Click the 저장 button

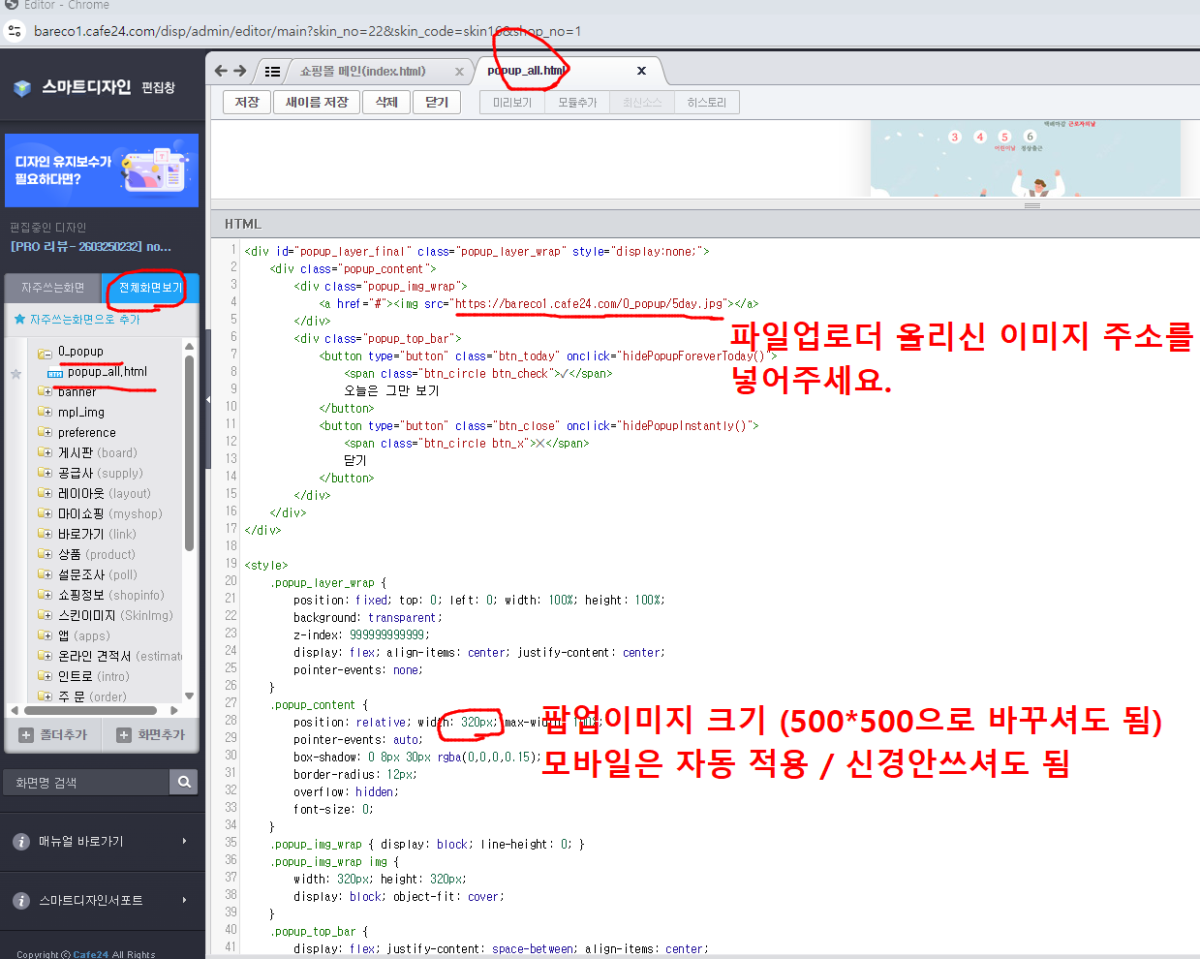click(246, 102)
